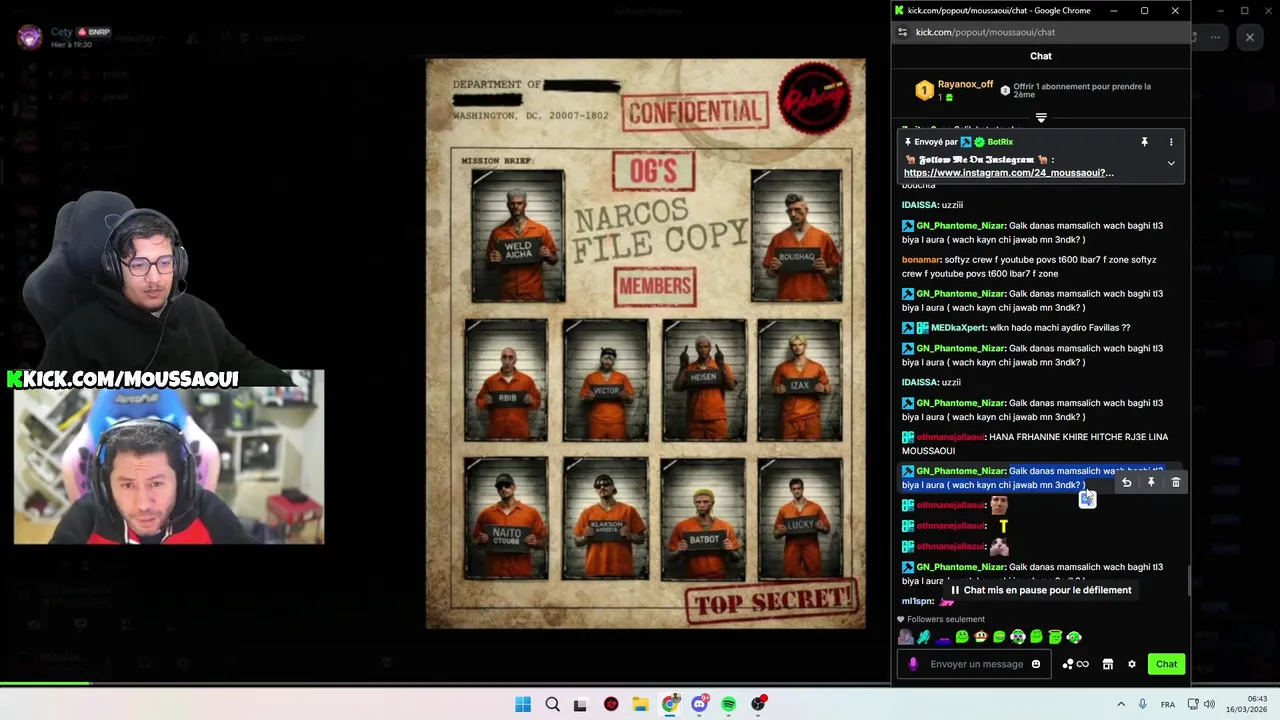Open the emoji picker smiley icon
Image resolution: width=1280 pixels, height=720 pixels.
click(1036, 664)
